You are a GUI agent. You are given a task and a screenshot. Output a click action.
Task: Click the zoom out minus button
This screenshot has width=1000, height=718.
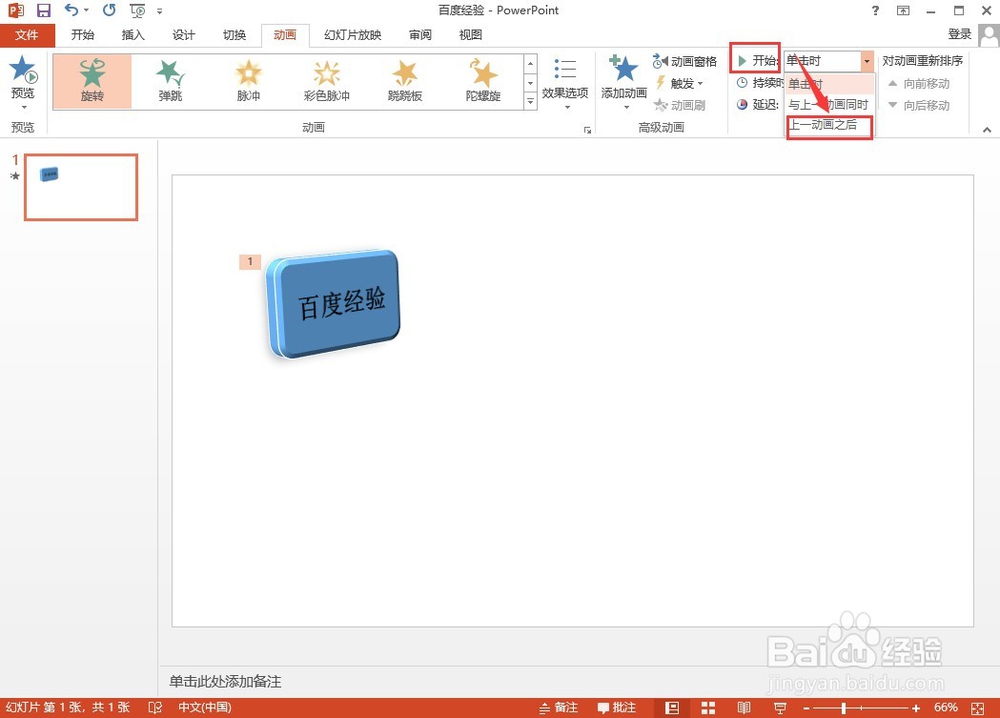(807, 708)
